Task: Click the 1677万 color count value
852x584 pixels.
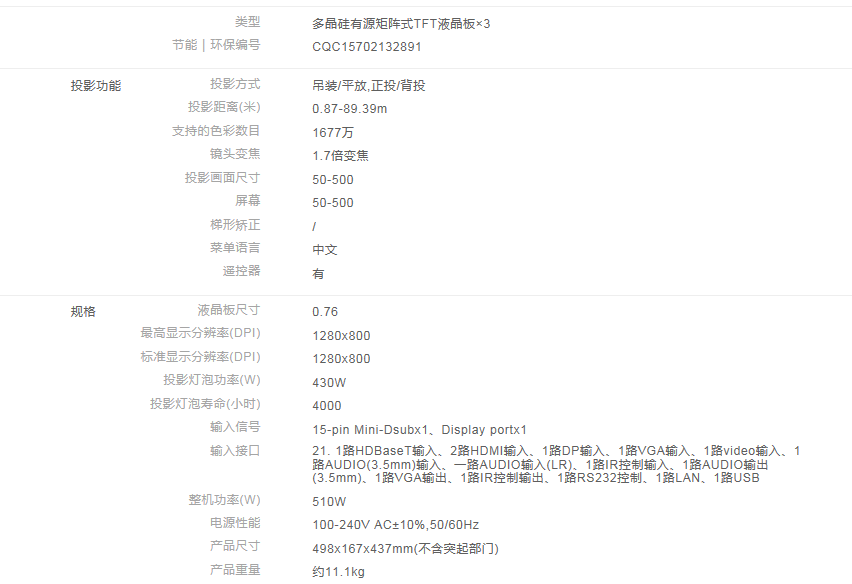Action: [x=332, y=132]
